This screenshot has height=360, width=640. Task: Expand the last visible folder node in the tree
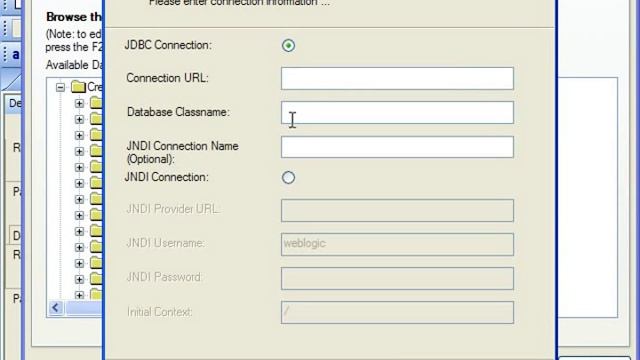click(x=79, y=295)
